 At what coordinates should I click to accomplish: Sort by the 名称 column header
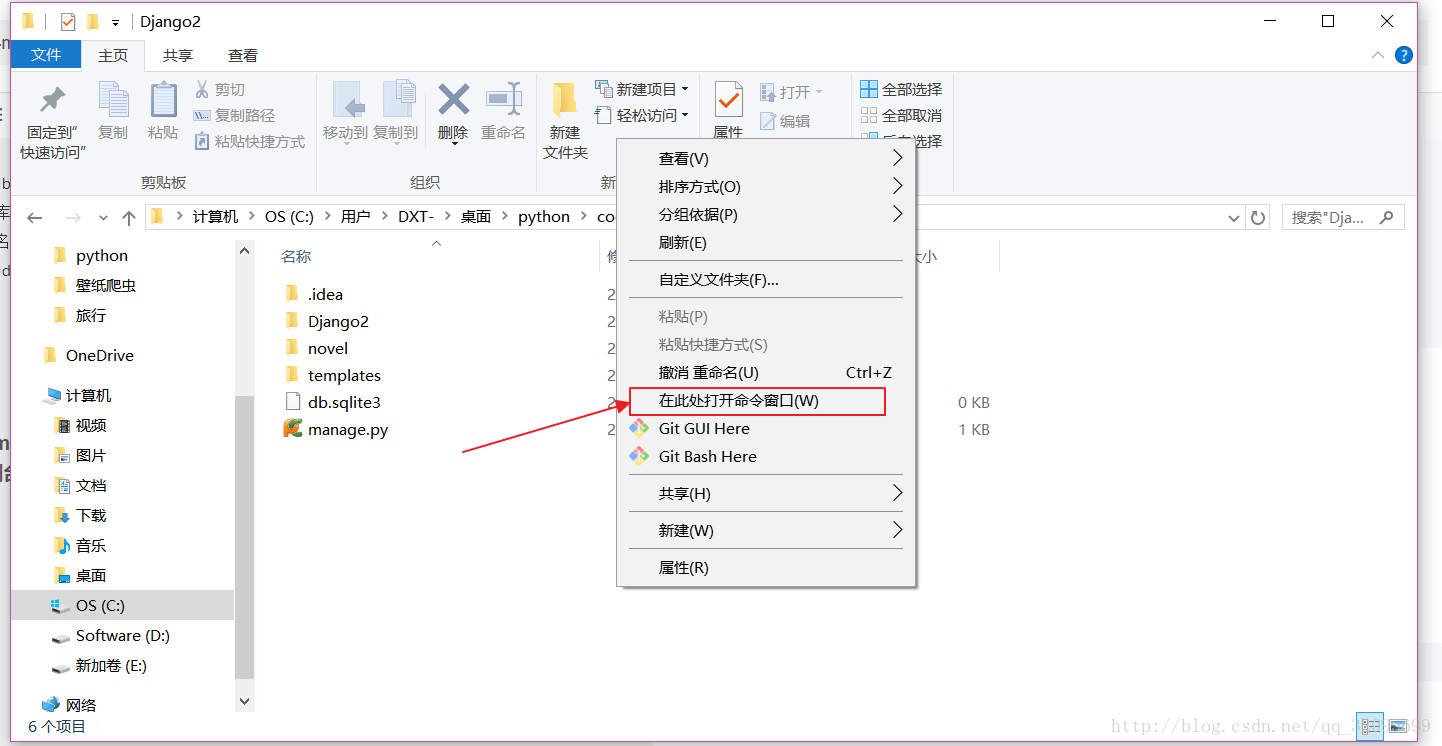click(296, 257)
